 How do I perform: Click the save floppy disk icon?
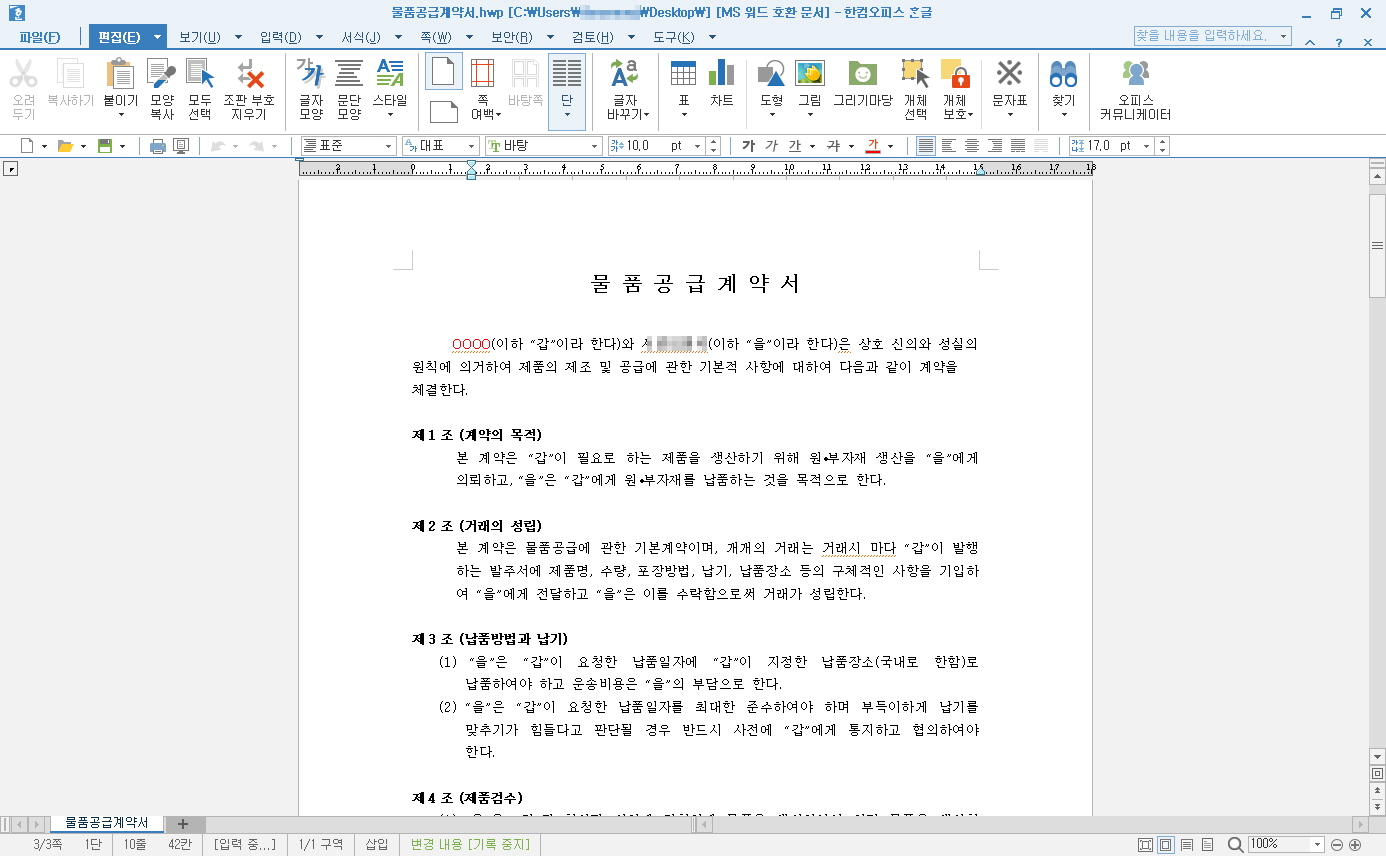(x=104, y=146)
